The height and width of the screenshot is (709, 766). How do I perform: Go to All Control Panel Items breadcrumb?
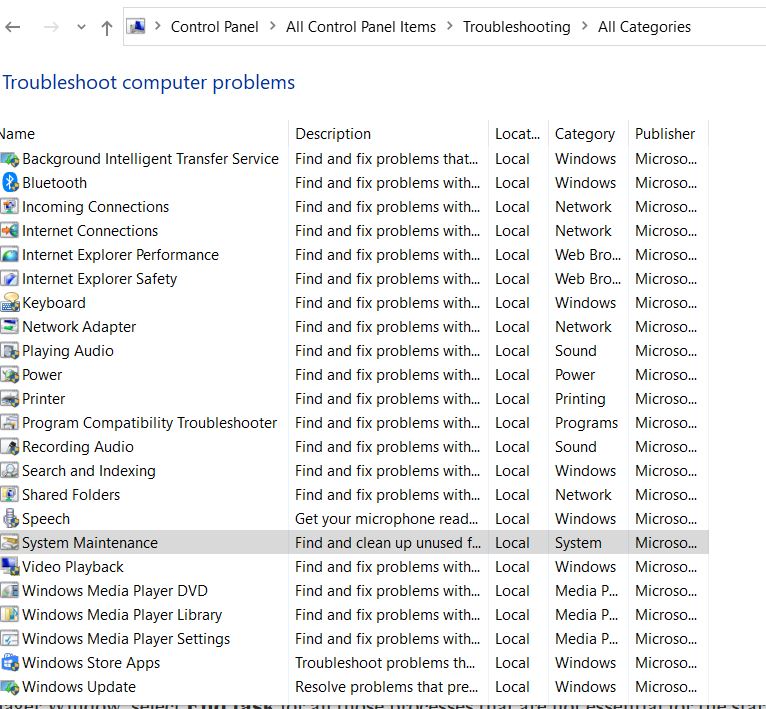click(x=361, y=27)
